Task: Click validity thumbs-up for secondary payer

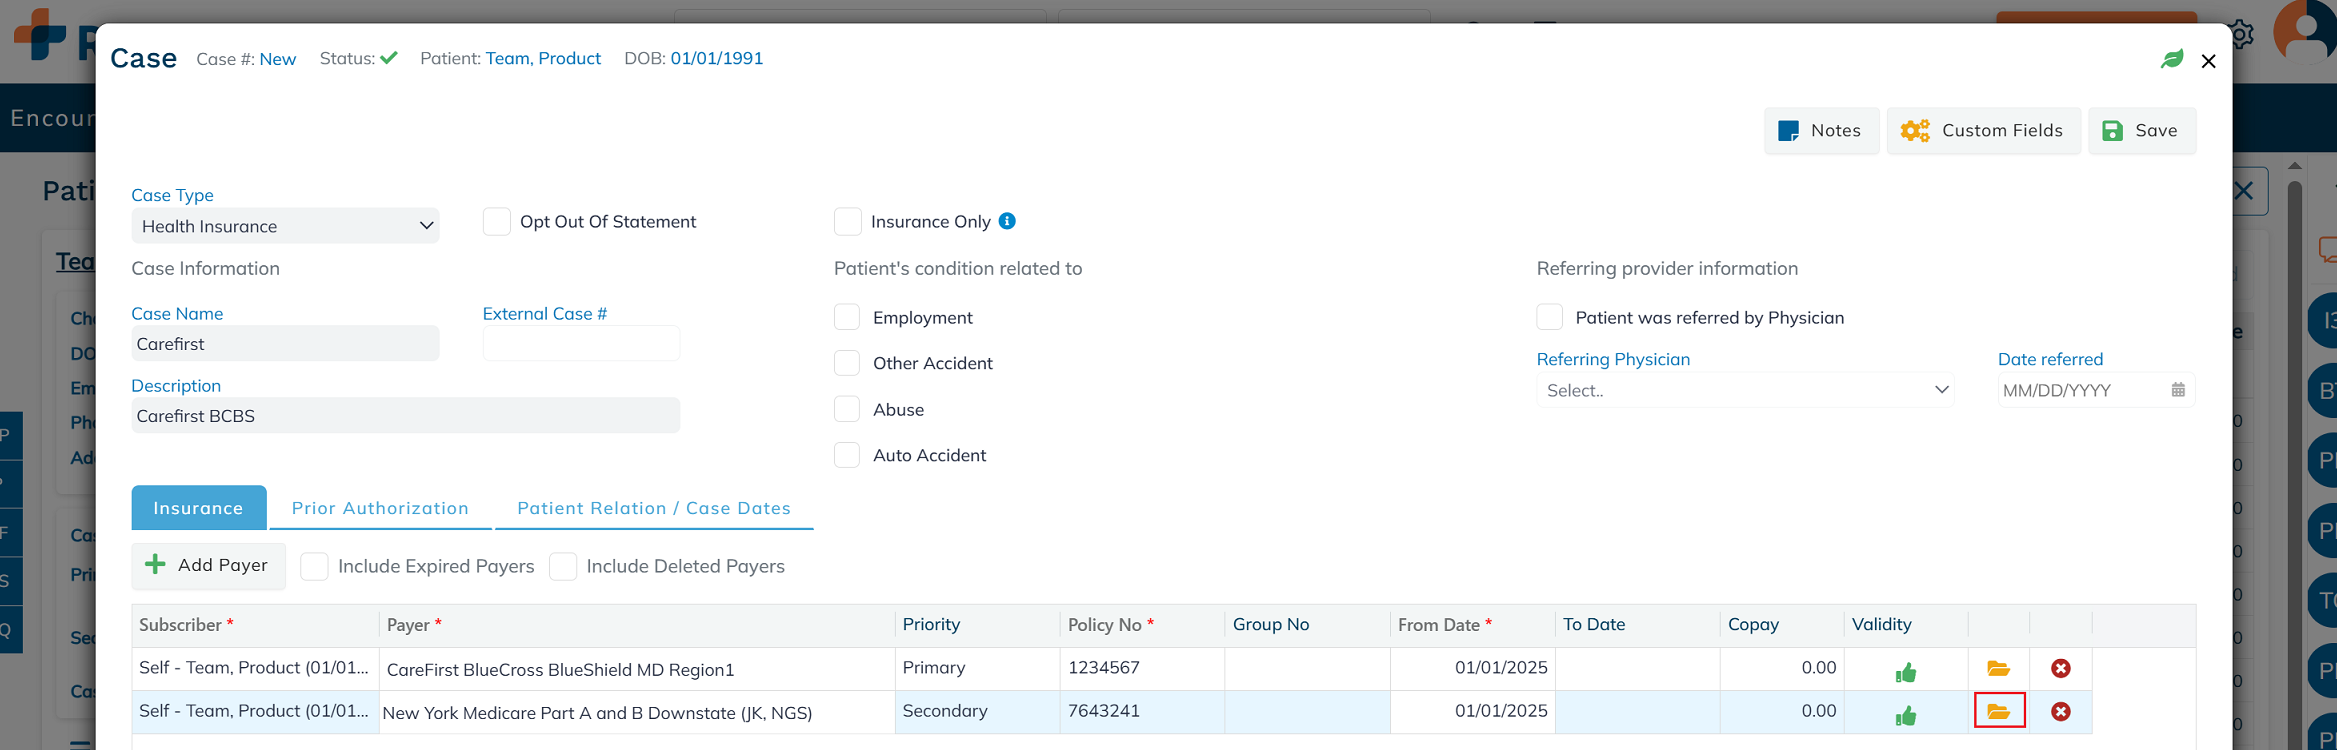Action: coord(1906,716)
